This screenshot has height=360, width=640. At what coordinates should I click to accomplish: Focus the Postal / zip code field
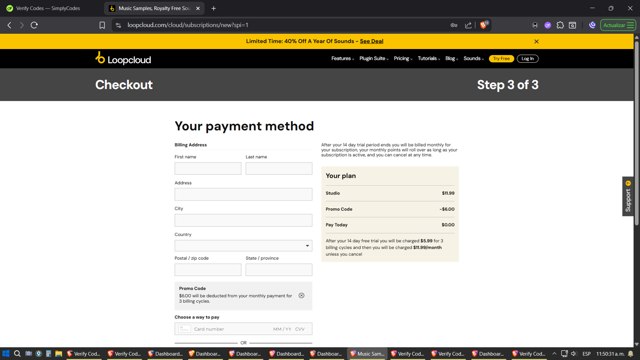pos(208,269)
